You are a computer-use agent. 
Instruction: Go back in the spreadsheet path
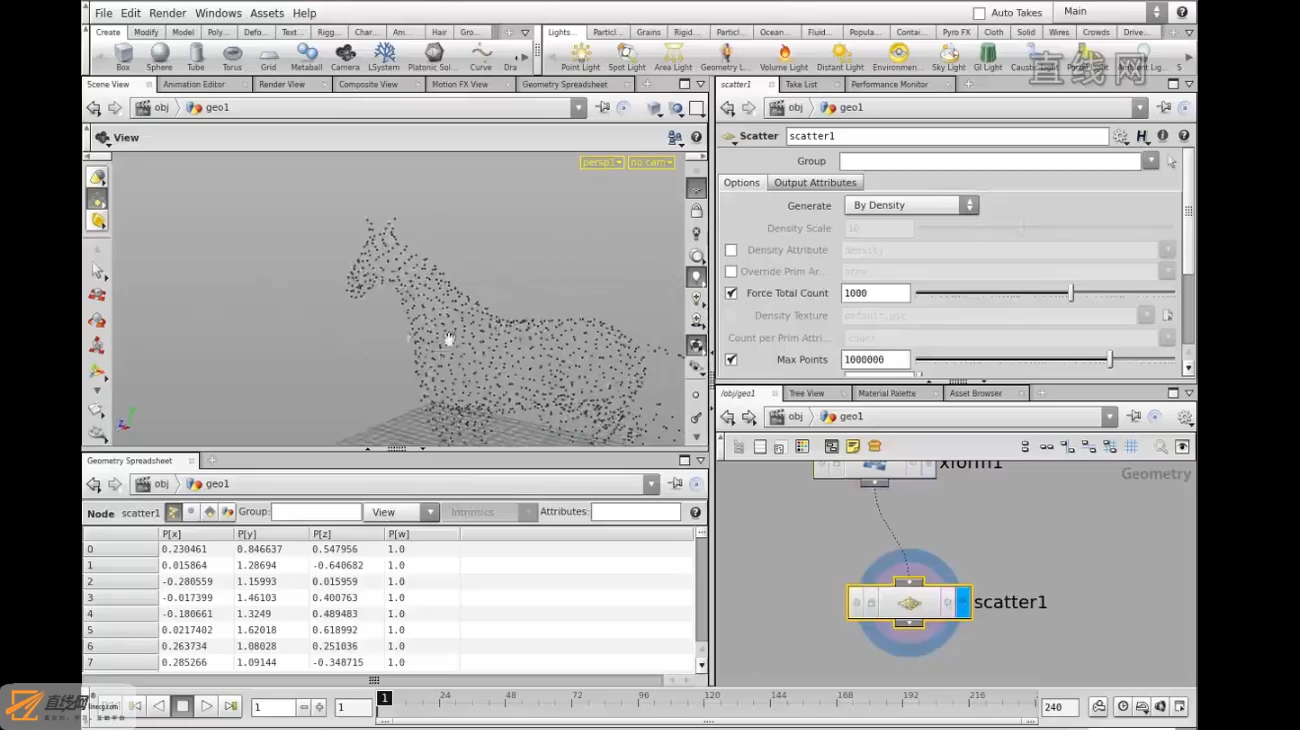point(94,484)
